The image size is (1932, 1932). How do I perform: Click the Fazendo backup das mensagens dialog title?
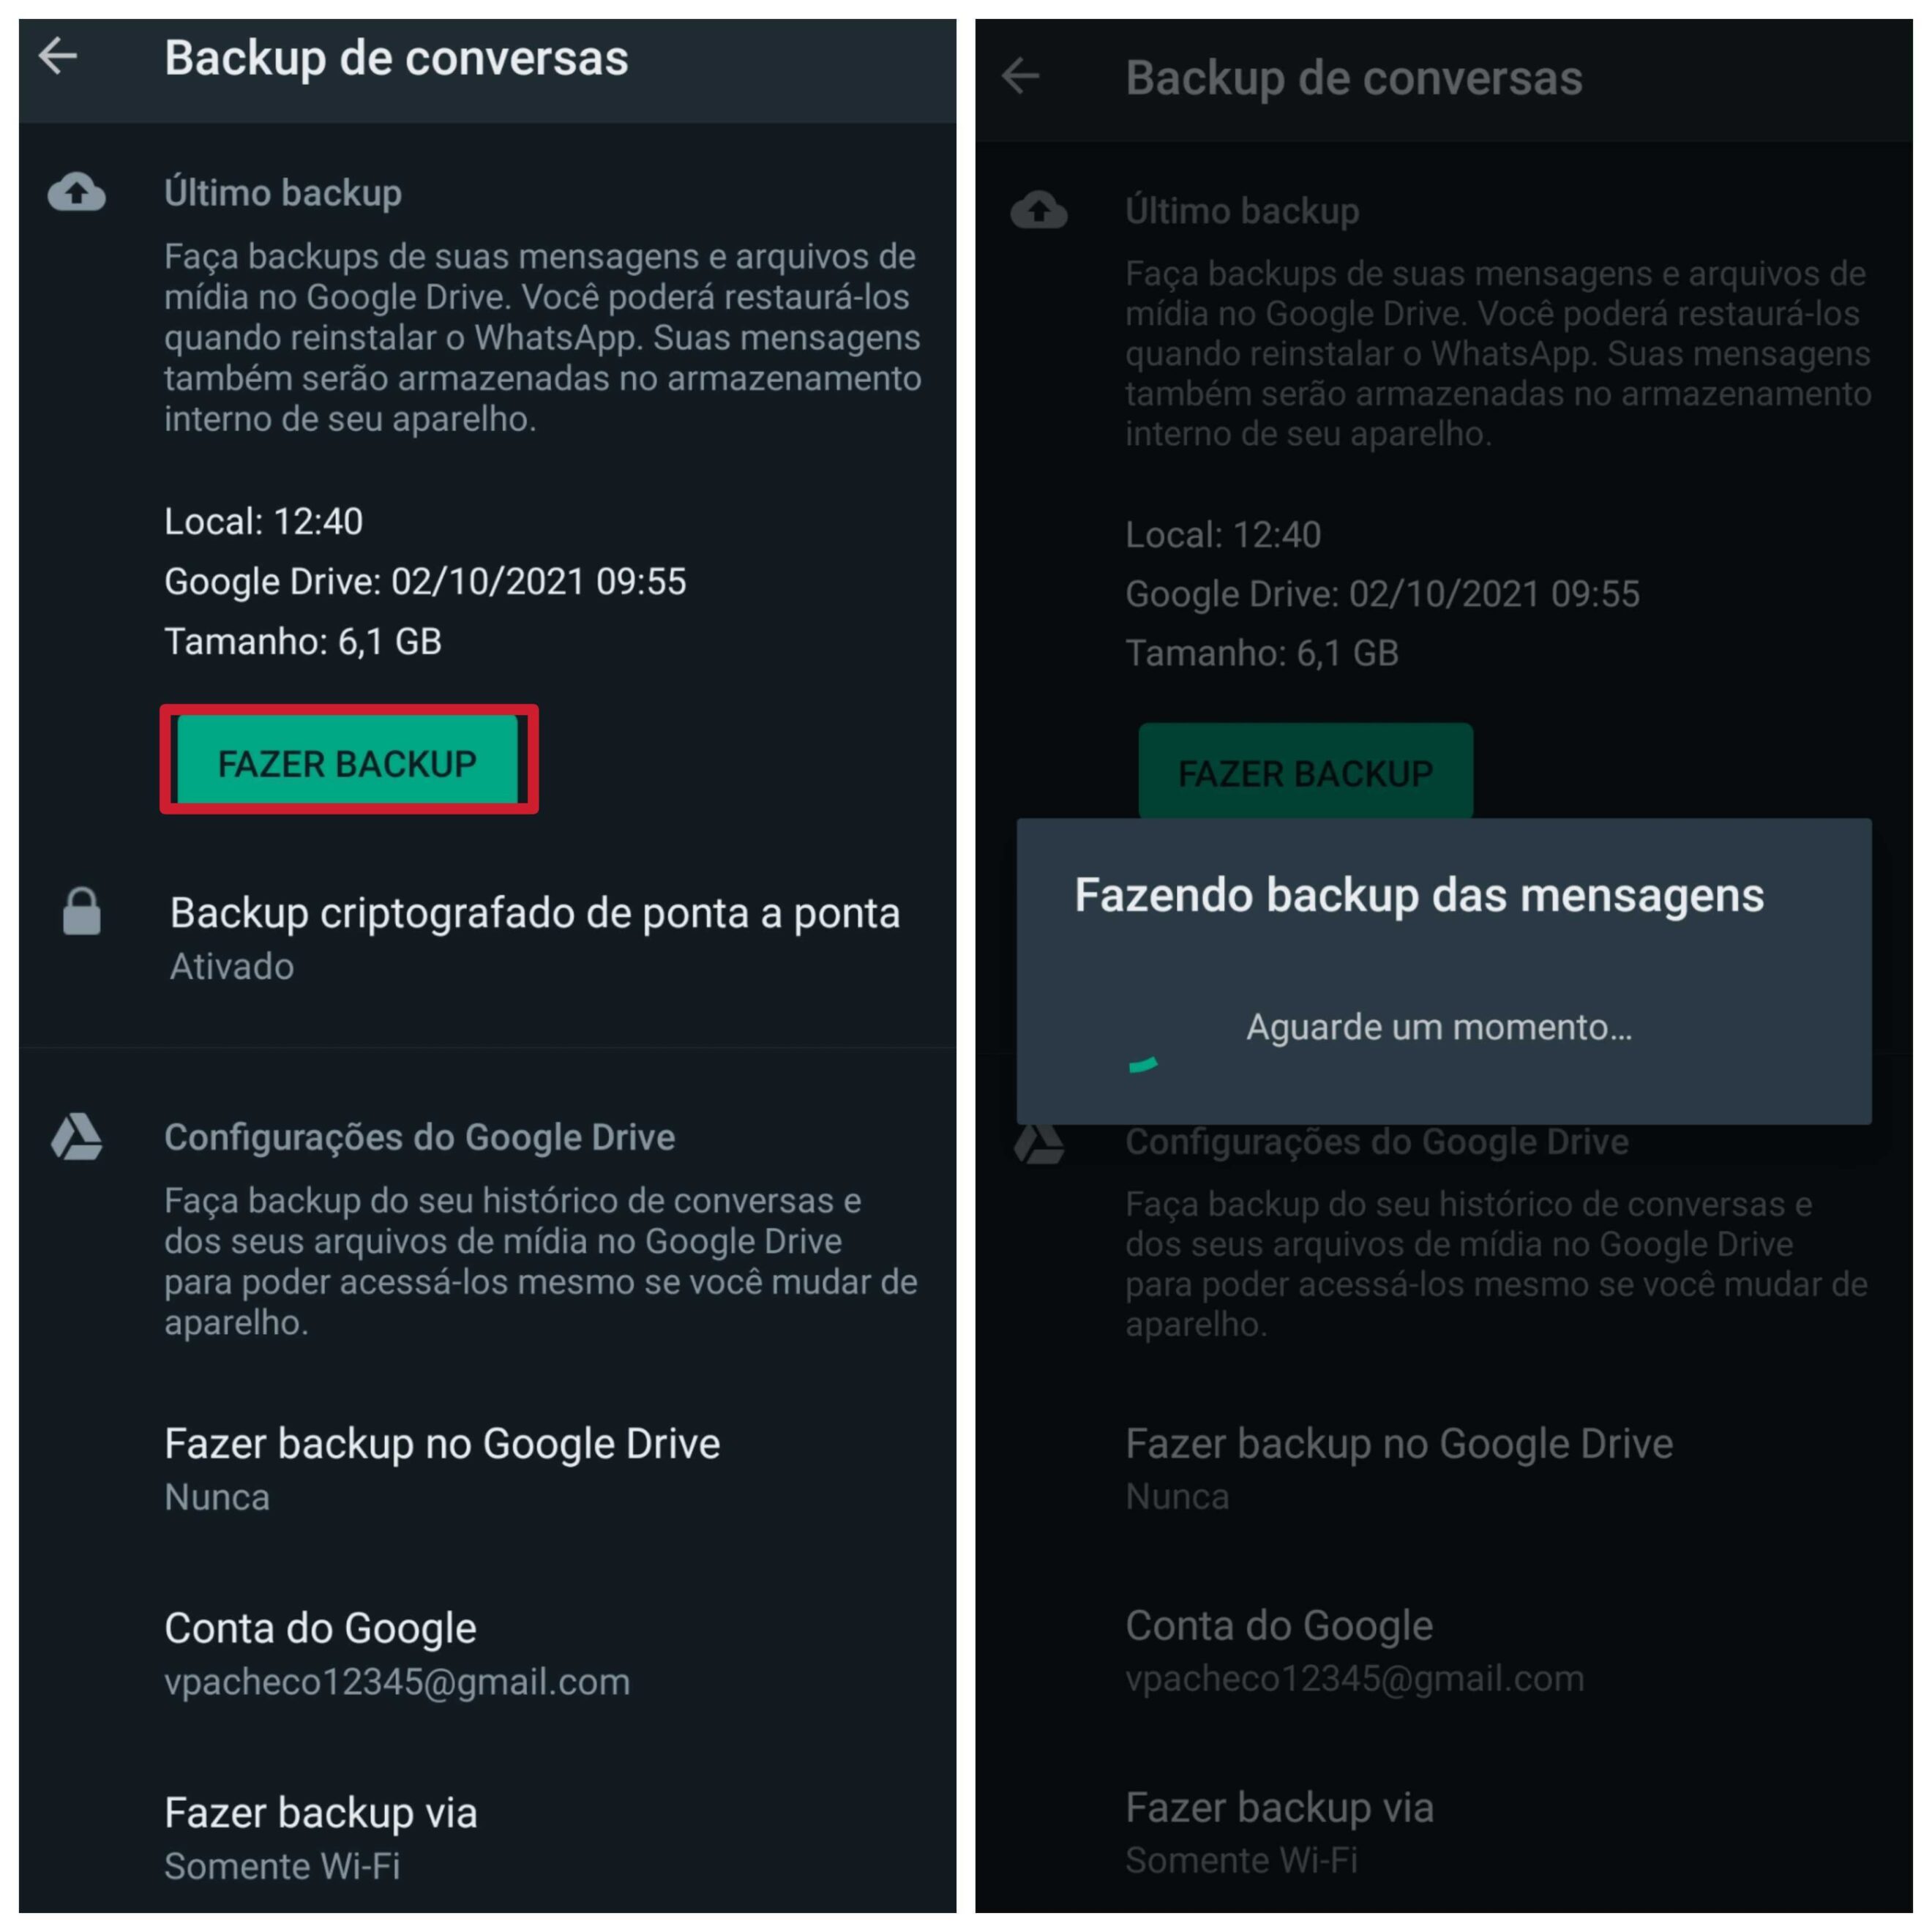pos(1419,895)
